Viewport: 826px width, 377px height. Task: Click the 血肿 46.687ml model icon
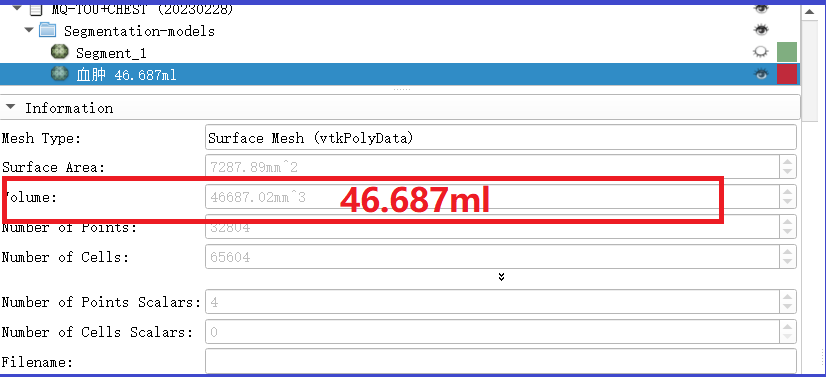tap(60, 74)
